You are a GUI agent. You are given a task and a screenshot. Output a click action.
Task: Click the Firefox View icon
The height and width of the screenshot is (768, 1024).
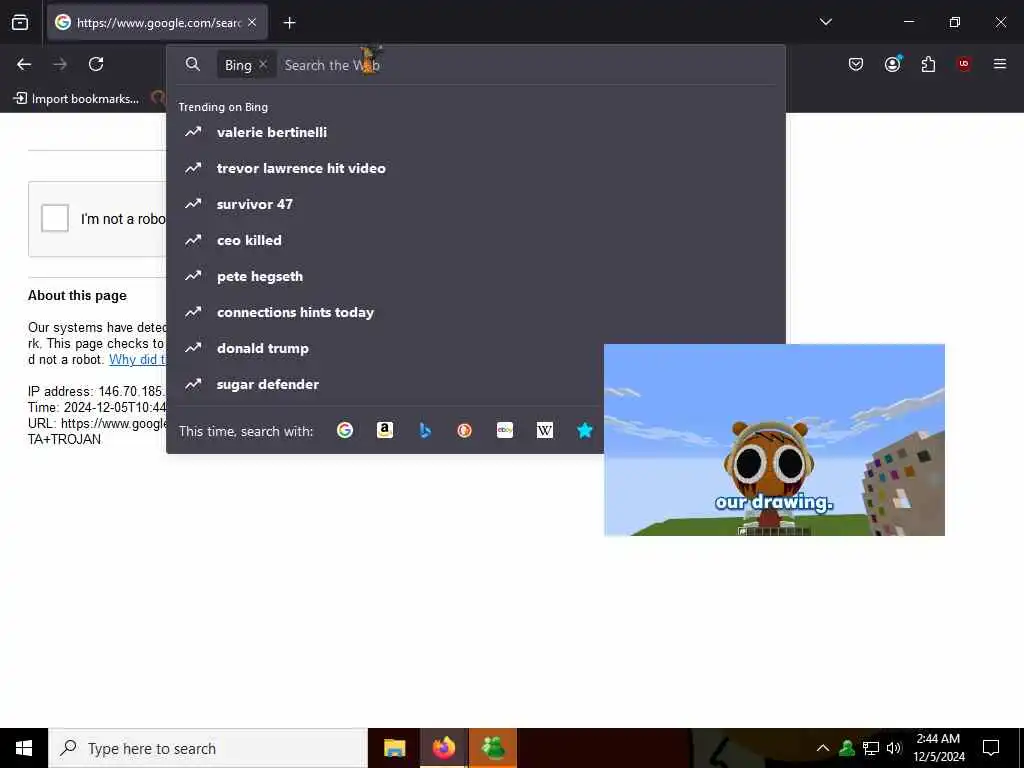tap(20, 22)
